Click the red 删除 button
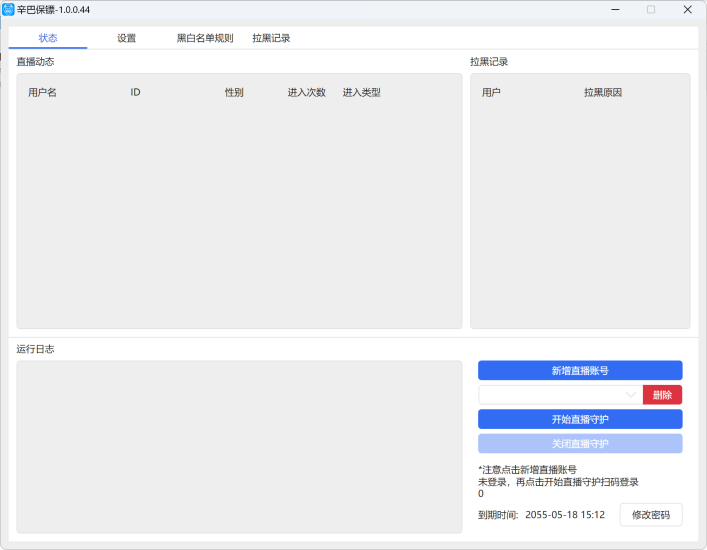The width and height of the screenshot is (707, 550). (662, 395)
